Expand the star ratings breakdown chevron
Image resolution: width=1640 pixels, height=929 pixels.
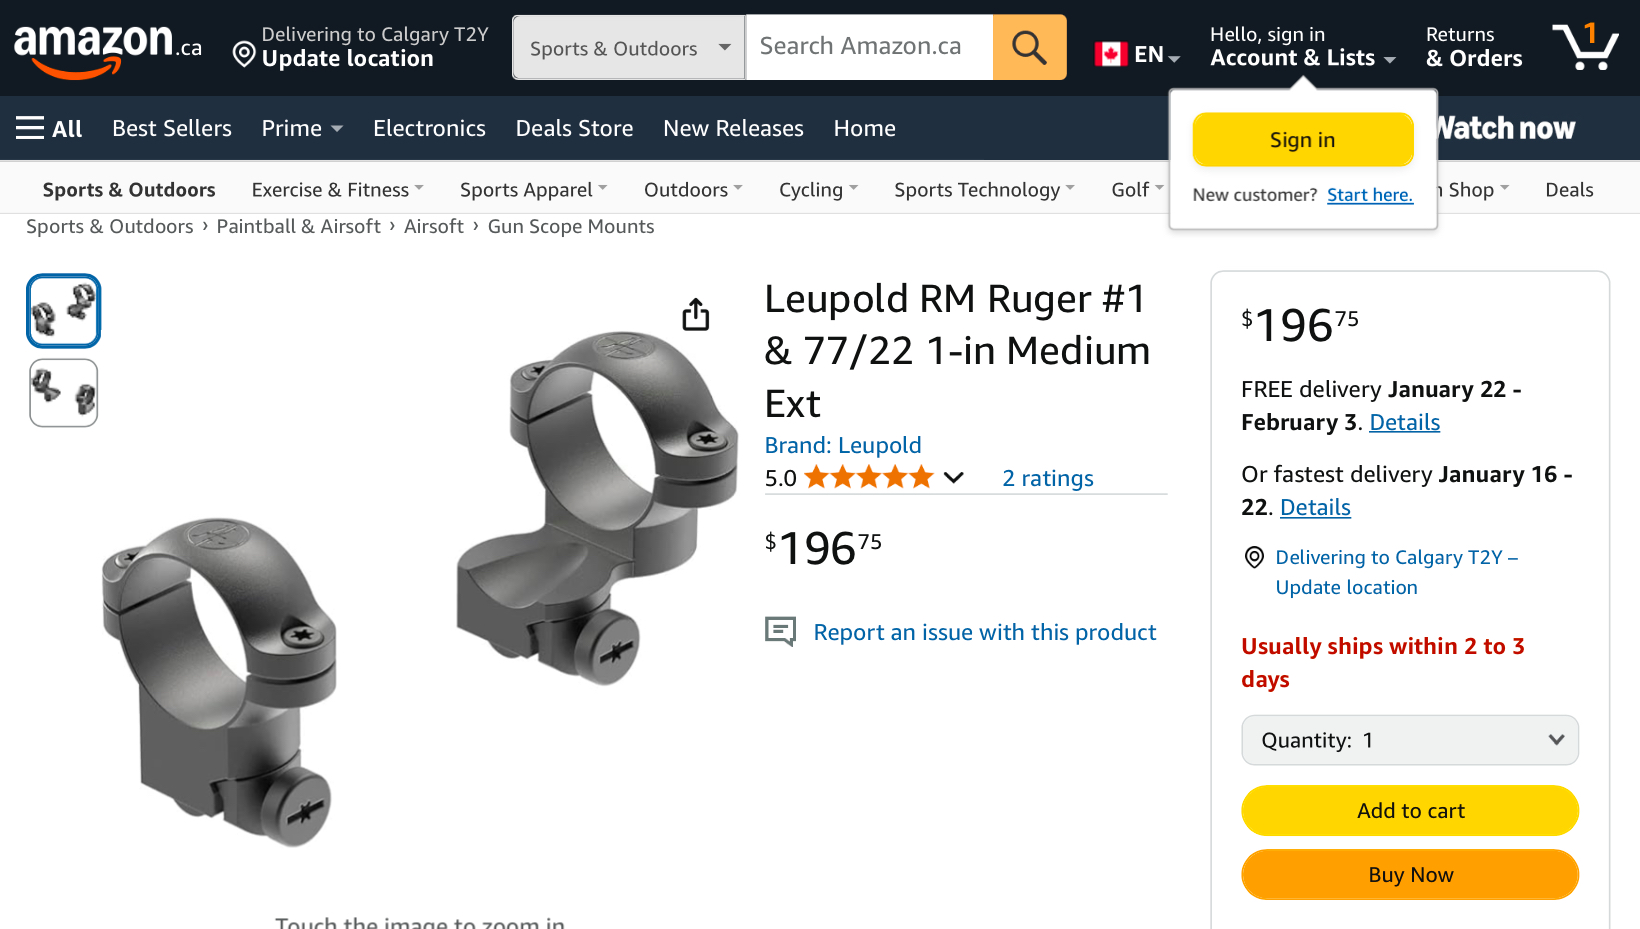click(954, 478)
